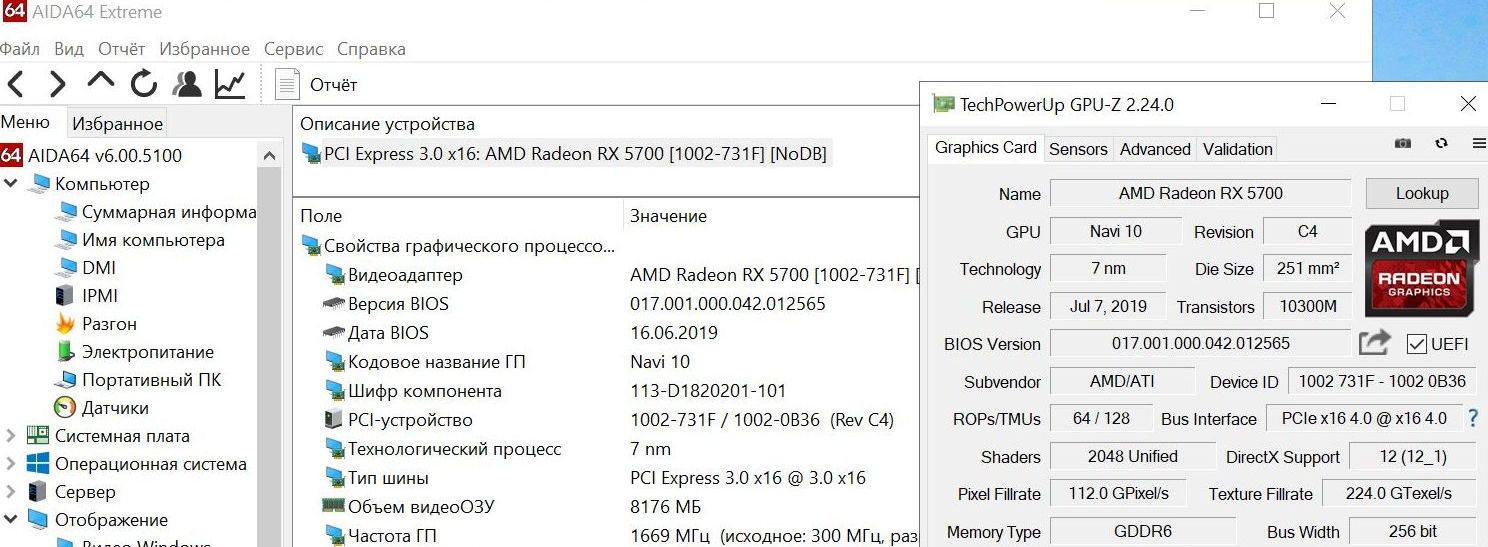This screenshot has height=547, width=1488.
Task: Open the GPU-Z hamburger menu
Action: pyautogui.click(x=1479, y=144)
